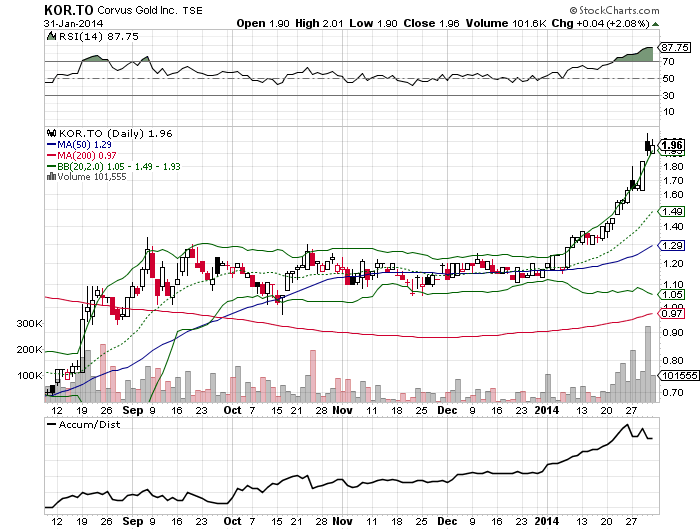This screenshot has height=530, width=700.
Task: Click the last white candlestick at 1.96
Action: [653, 149]
